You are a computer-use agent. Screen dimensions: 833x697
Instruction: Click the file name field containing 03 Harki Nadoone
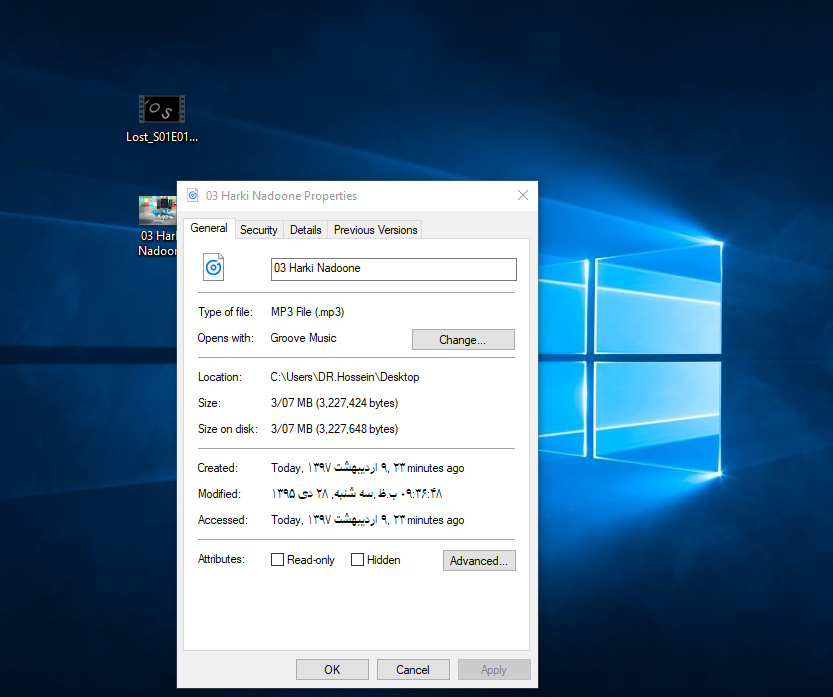click(x=393, y=269)
